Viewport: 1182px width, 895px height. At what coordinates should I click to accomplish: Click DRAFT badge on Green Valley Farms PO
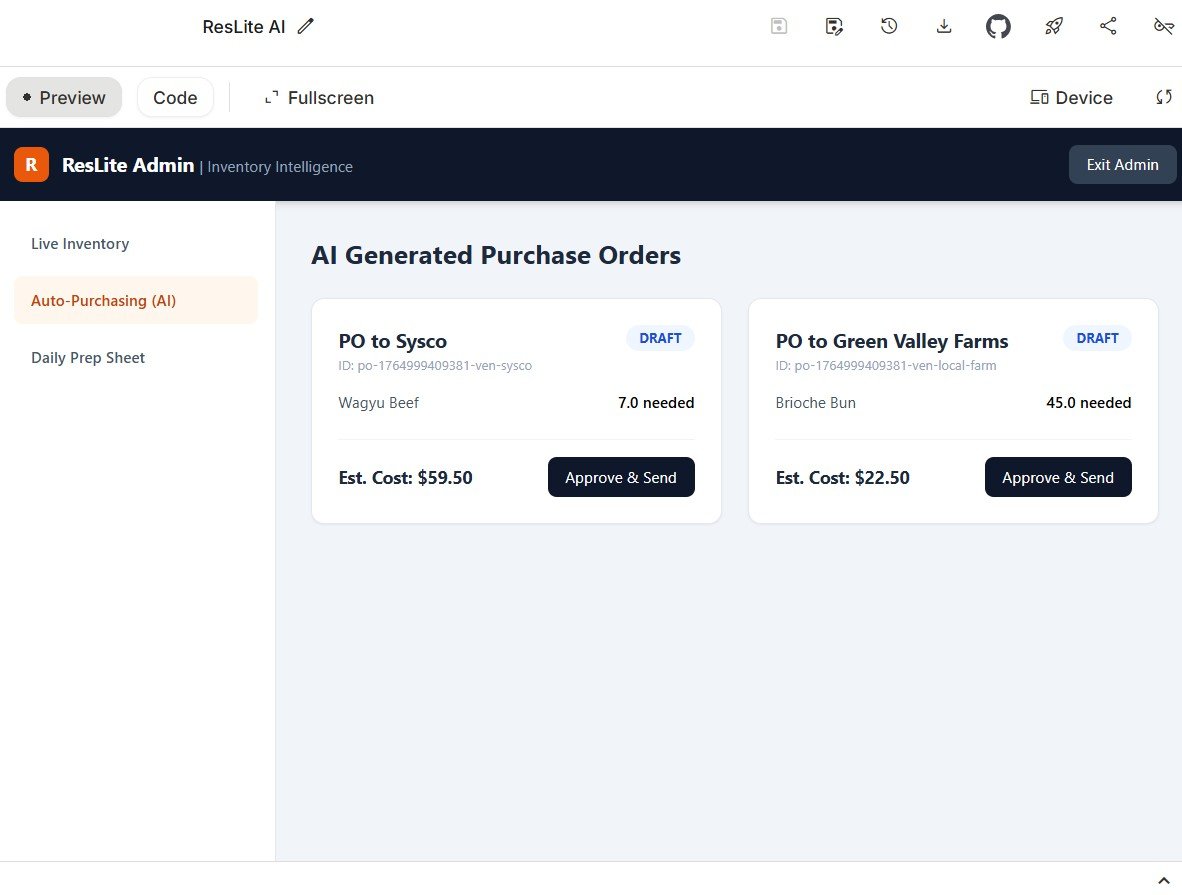tap(1097, 339)
